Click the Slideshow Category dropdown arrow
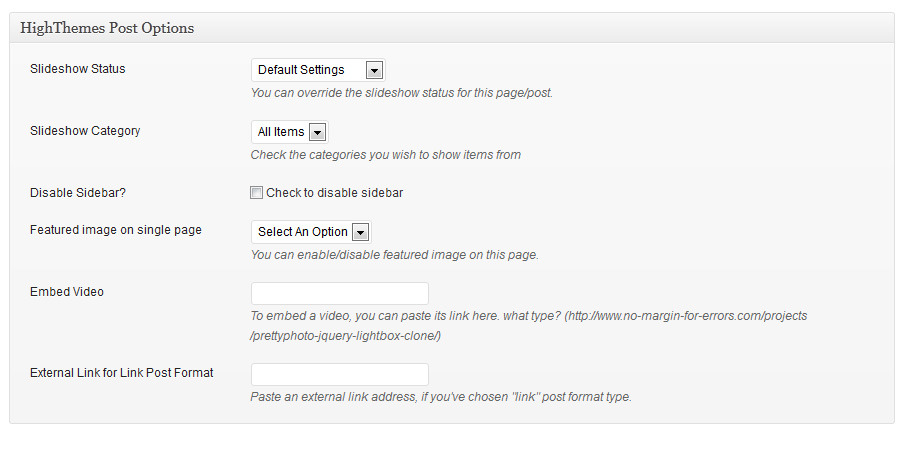907x460 pixels. (x=317, y=132)
